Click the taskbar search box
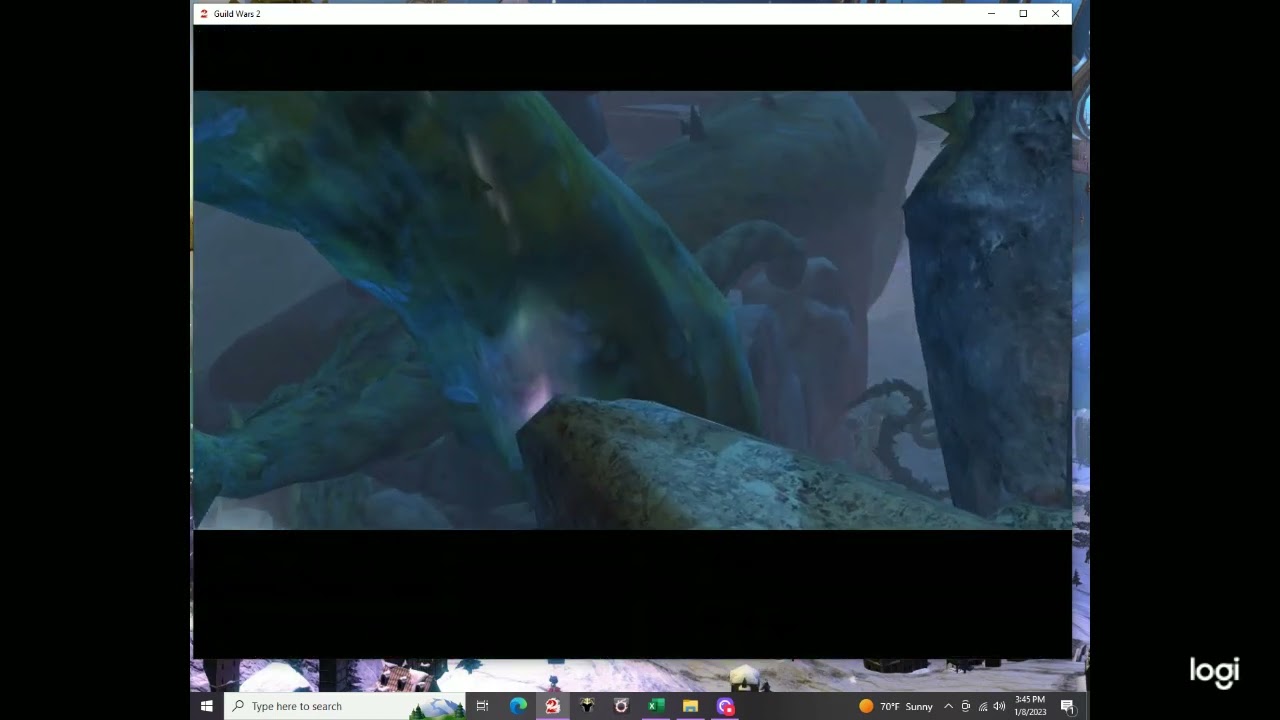 pos(344,706)
